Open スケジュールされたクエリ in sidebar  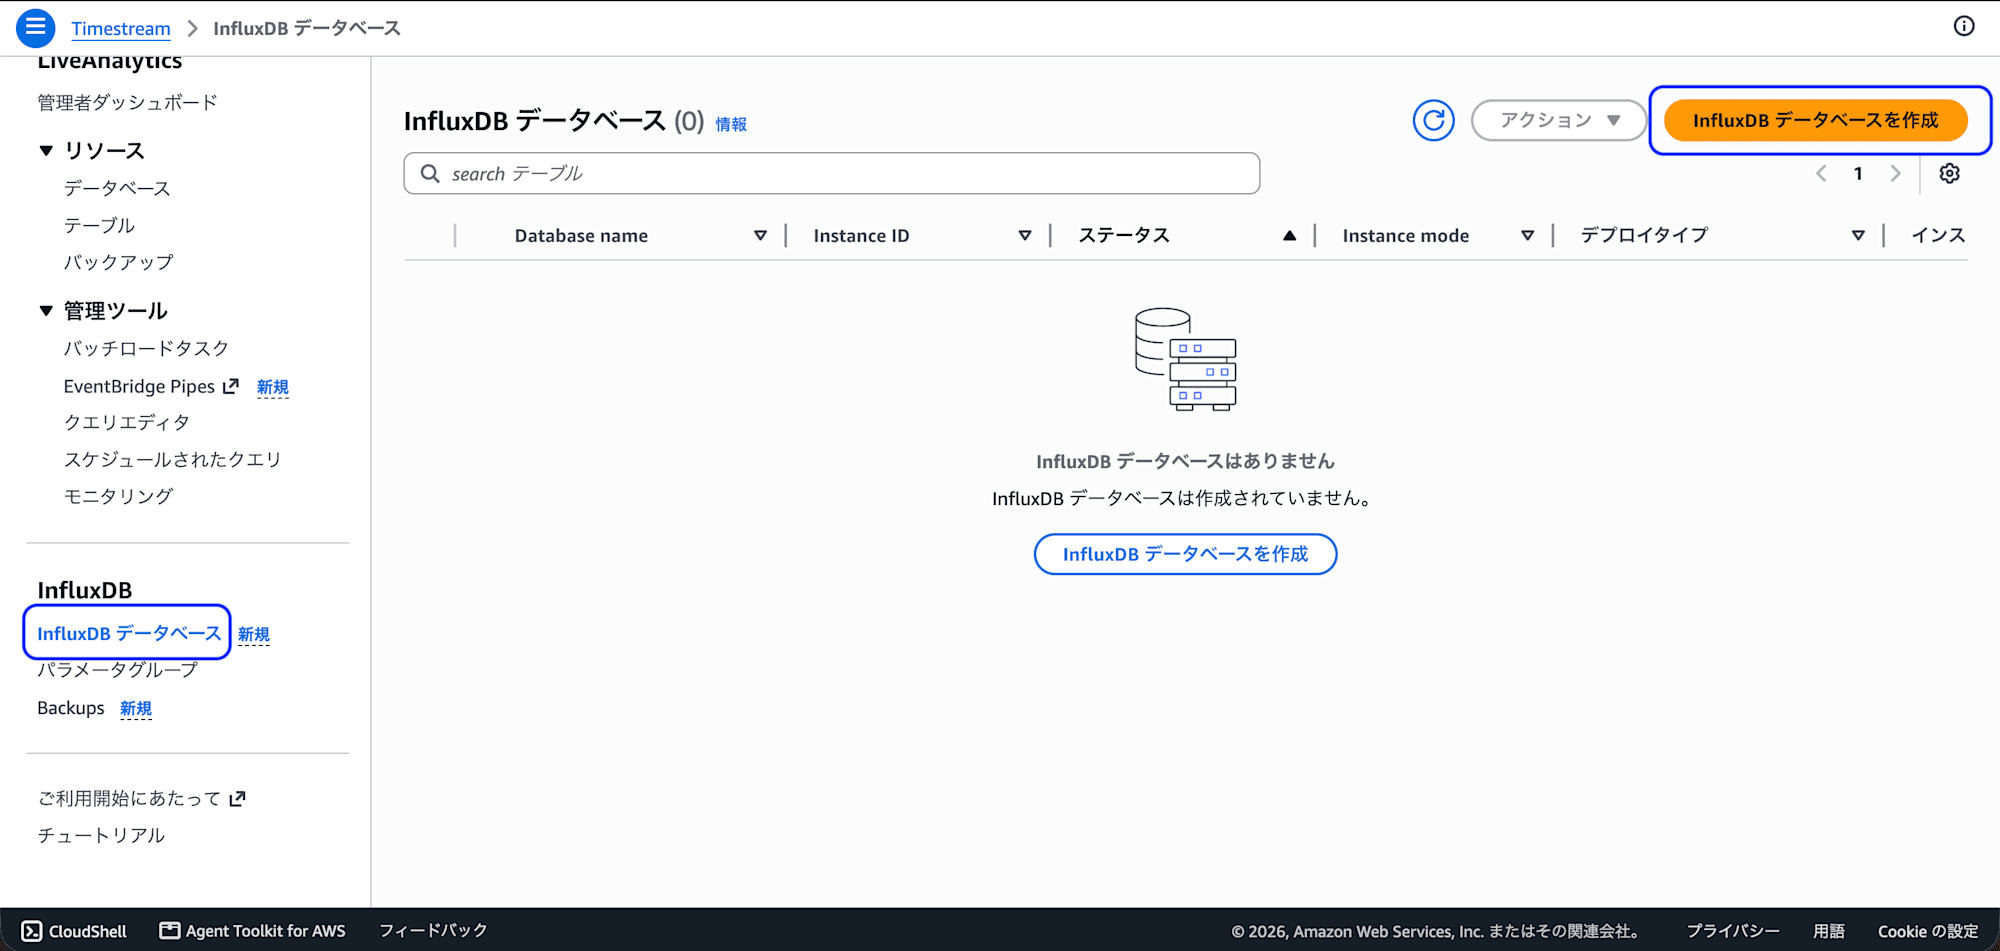[x=173, y=460]
